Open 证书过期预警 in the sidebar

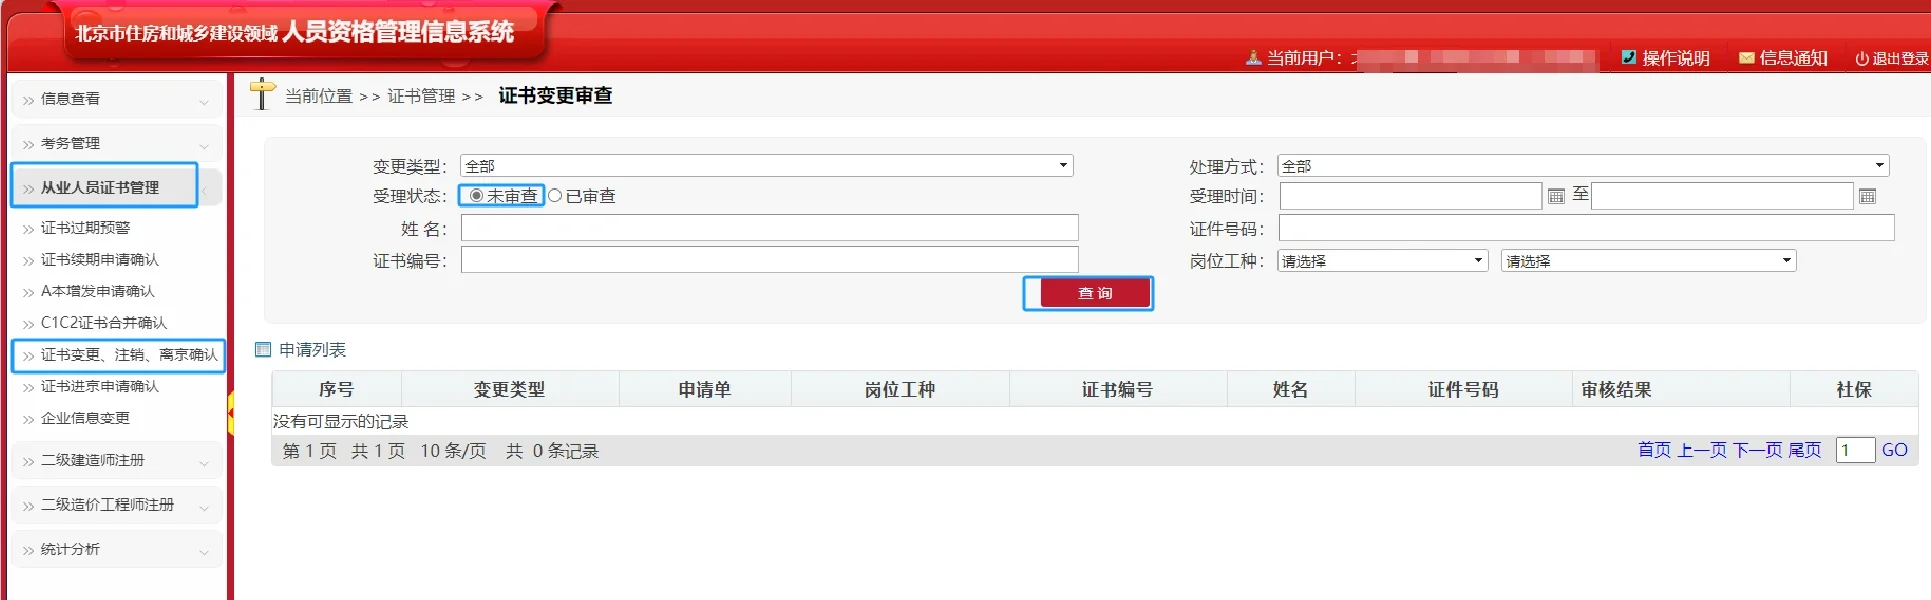coord(85,228)
